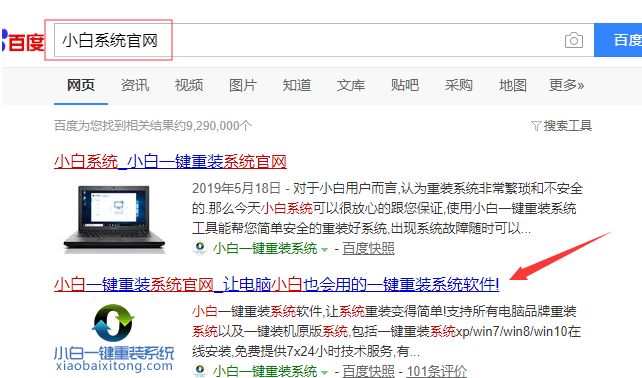
Task: Click the Baidu logo
Action: [23, 41]
